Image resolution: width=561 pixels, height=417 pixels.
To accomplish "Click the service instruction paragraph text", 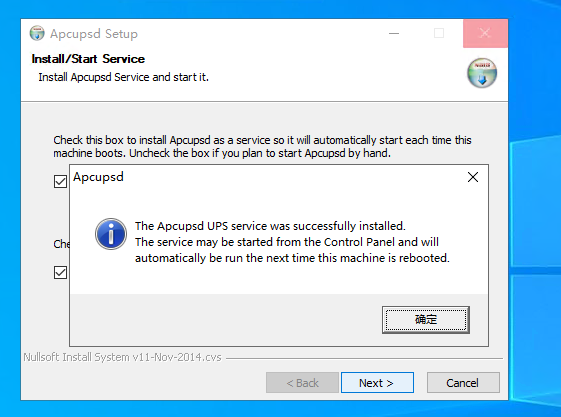I will [262, 146].
